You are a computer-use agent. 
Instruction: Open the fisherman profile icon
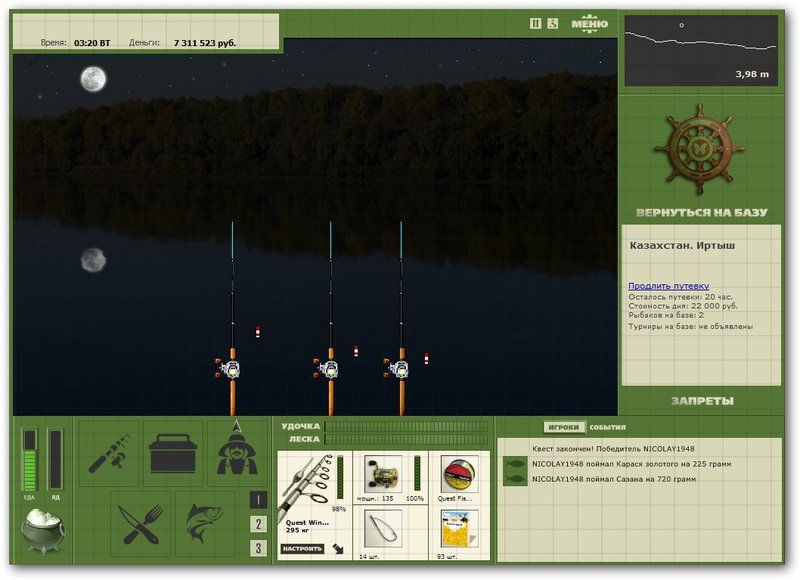pos(237,455)
